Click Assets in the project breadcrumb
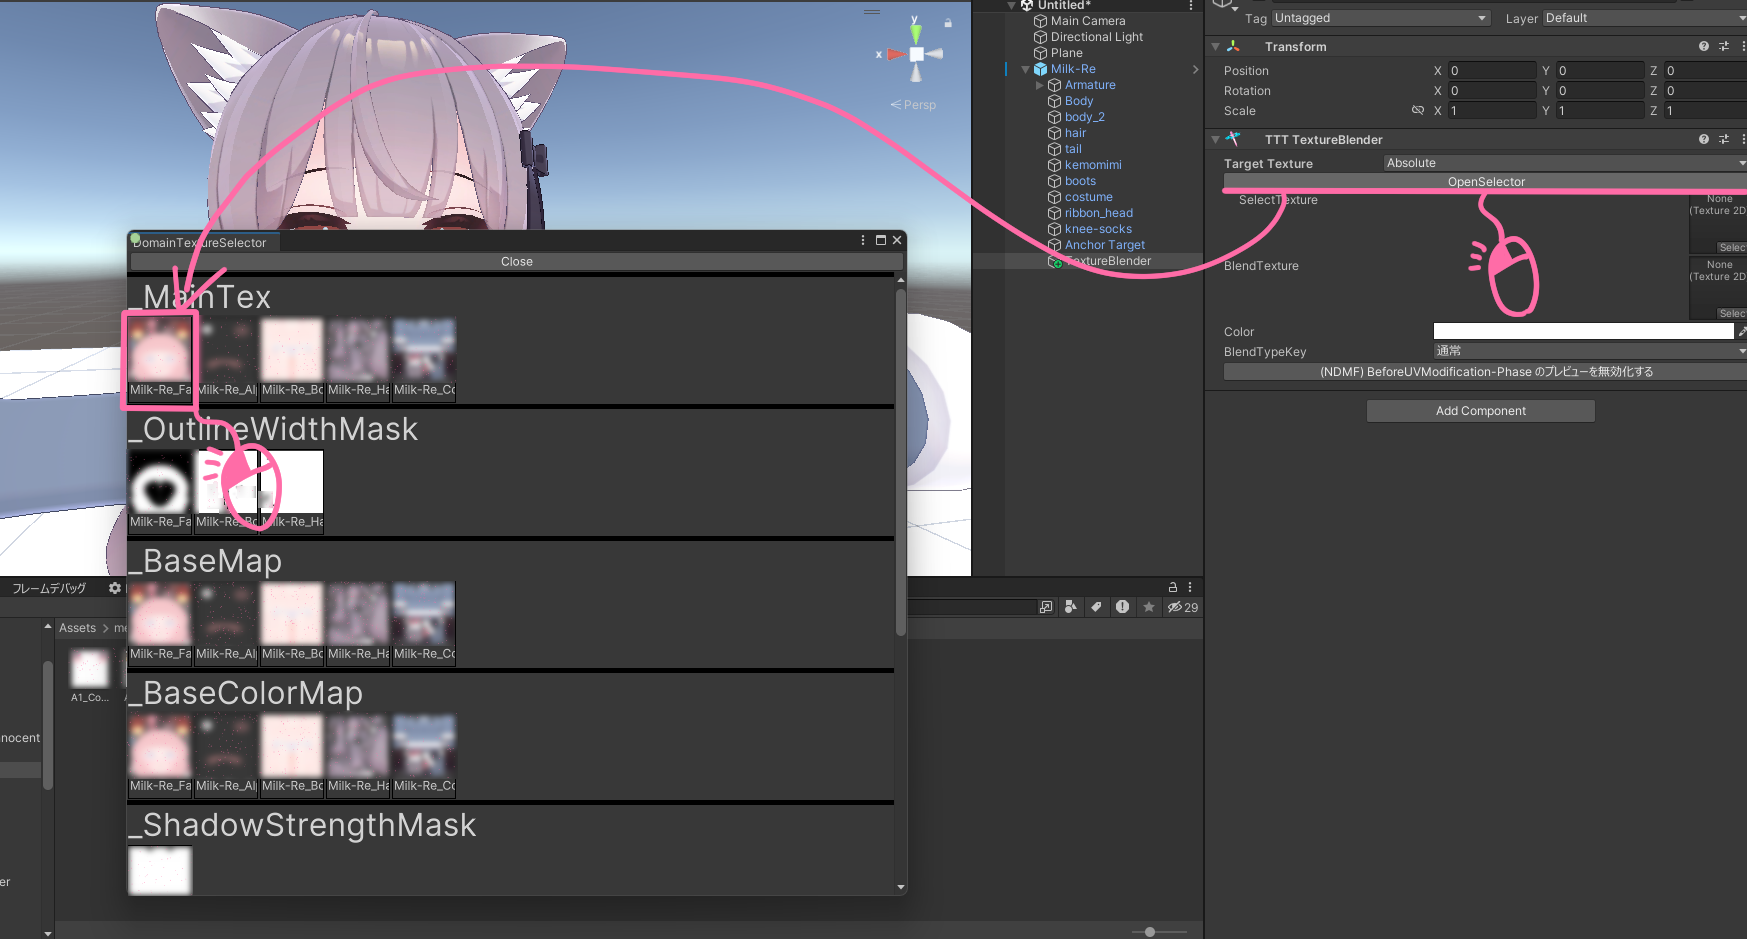 click(78, 627)
